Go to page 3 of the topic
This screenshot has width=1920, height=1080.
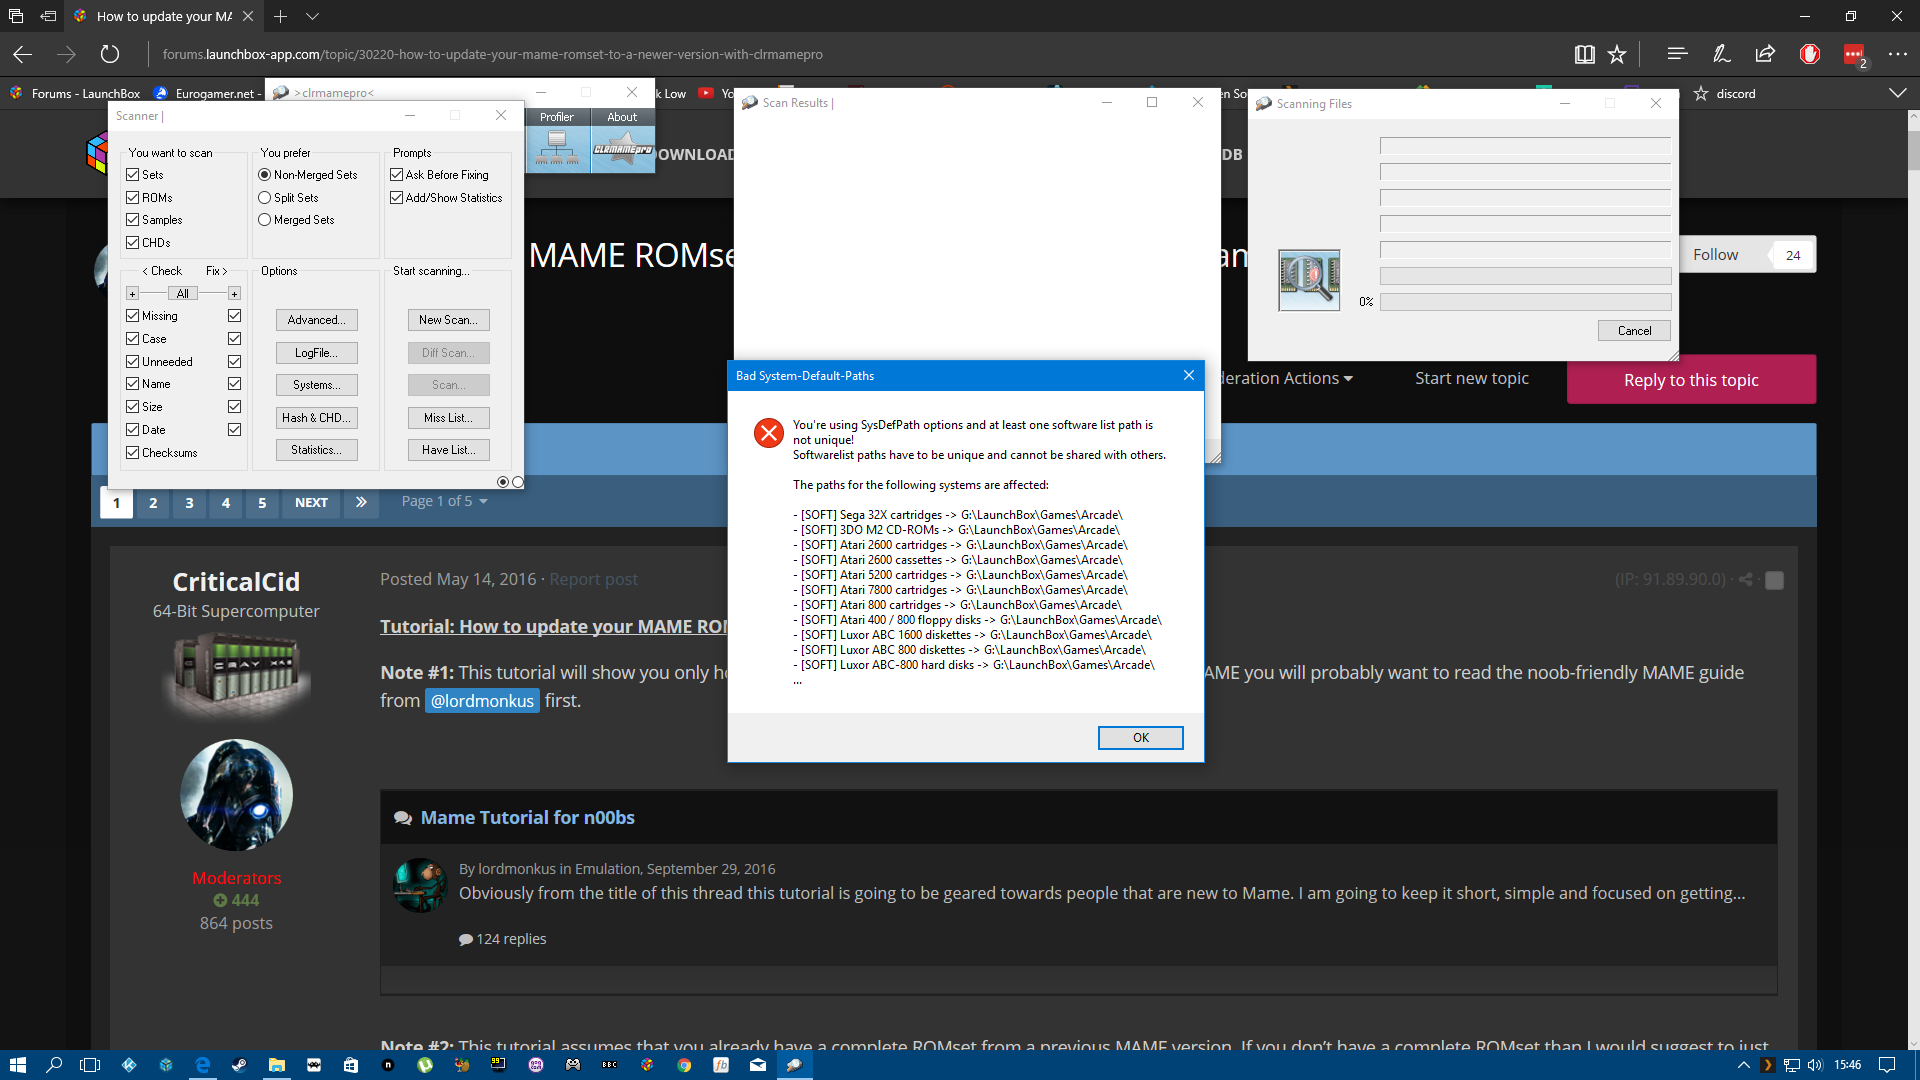coord(189,502)
